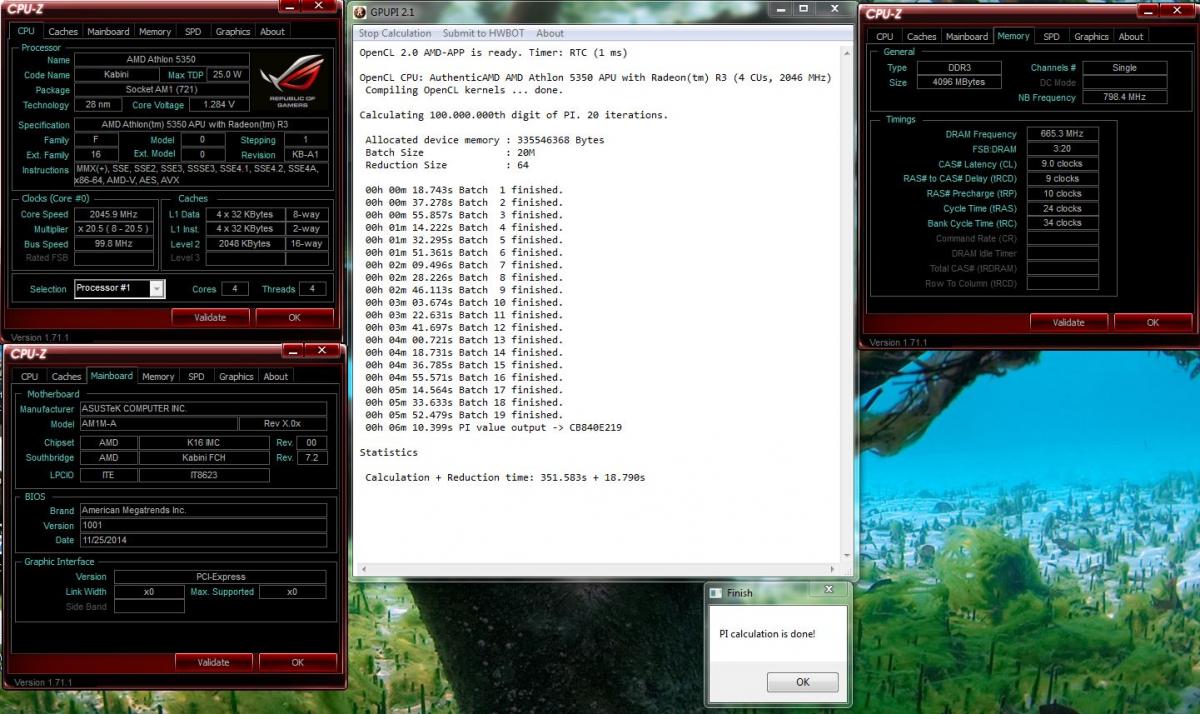Minimize the GPUPI 2.1 window

781,11
